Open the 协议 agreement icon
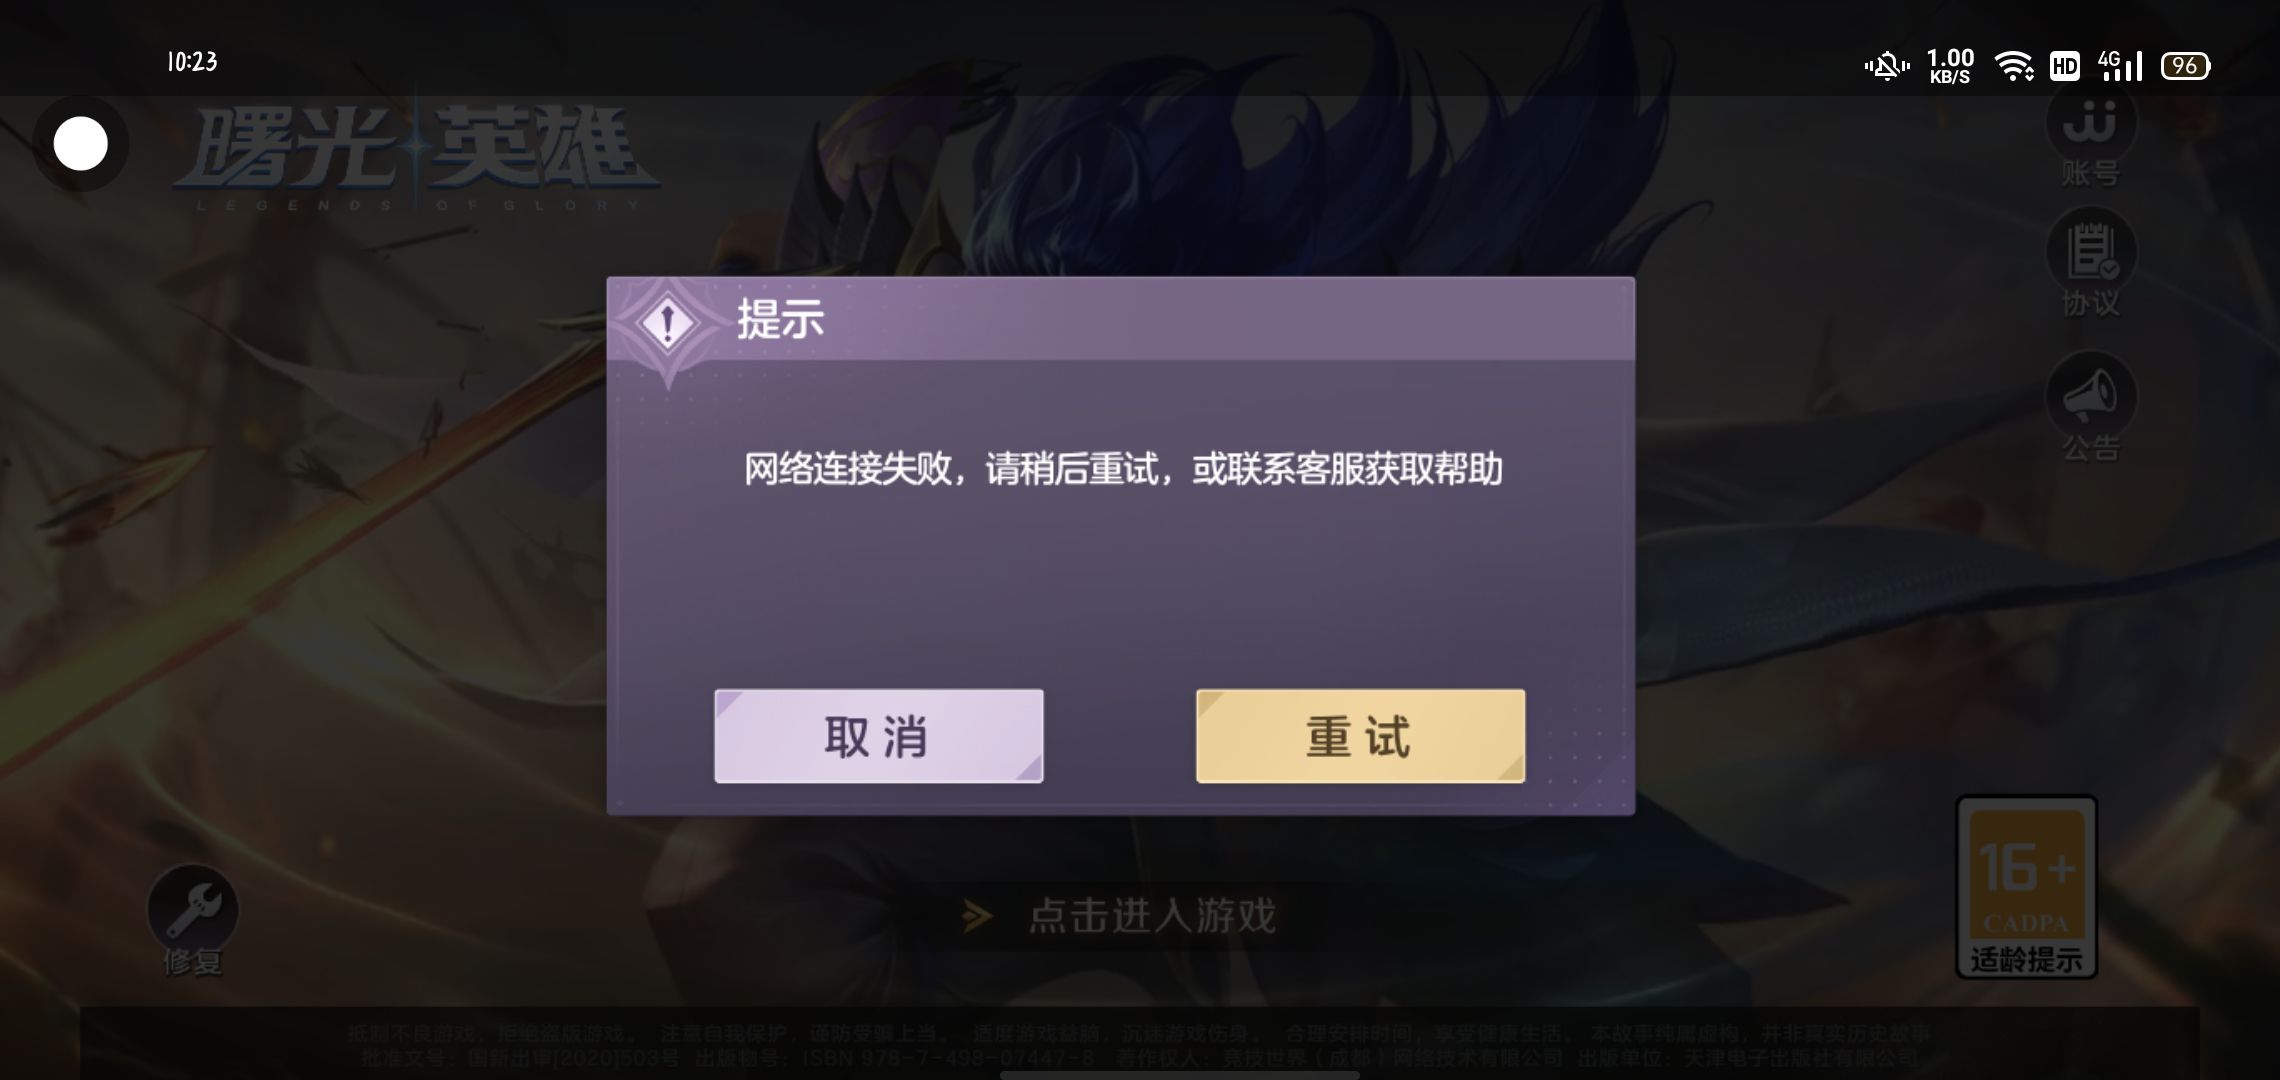Screen dimensions: 2280x1080 pos(2091,265)
